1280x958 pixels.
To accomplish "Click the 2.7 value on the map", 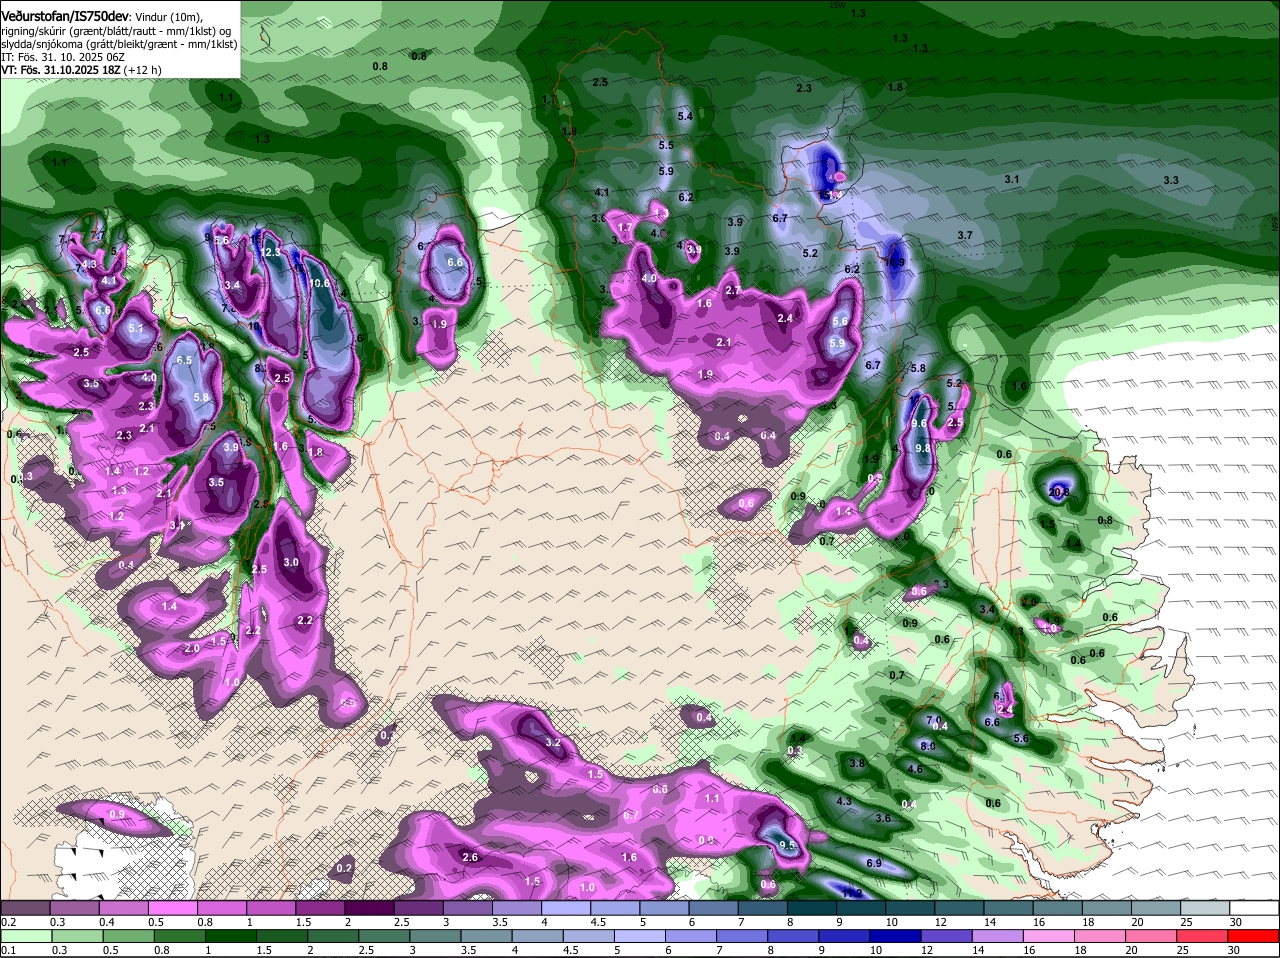I will pos(732,290).
